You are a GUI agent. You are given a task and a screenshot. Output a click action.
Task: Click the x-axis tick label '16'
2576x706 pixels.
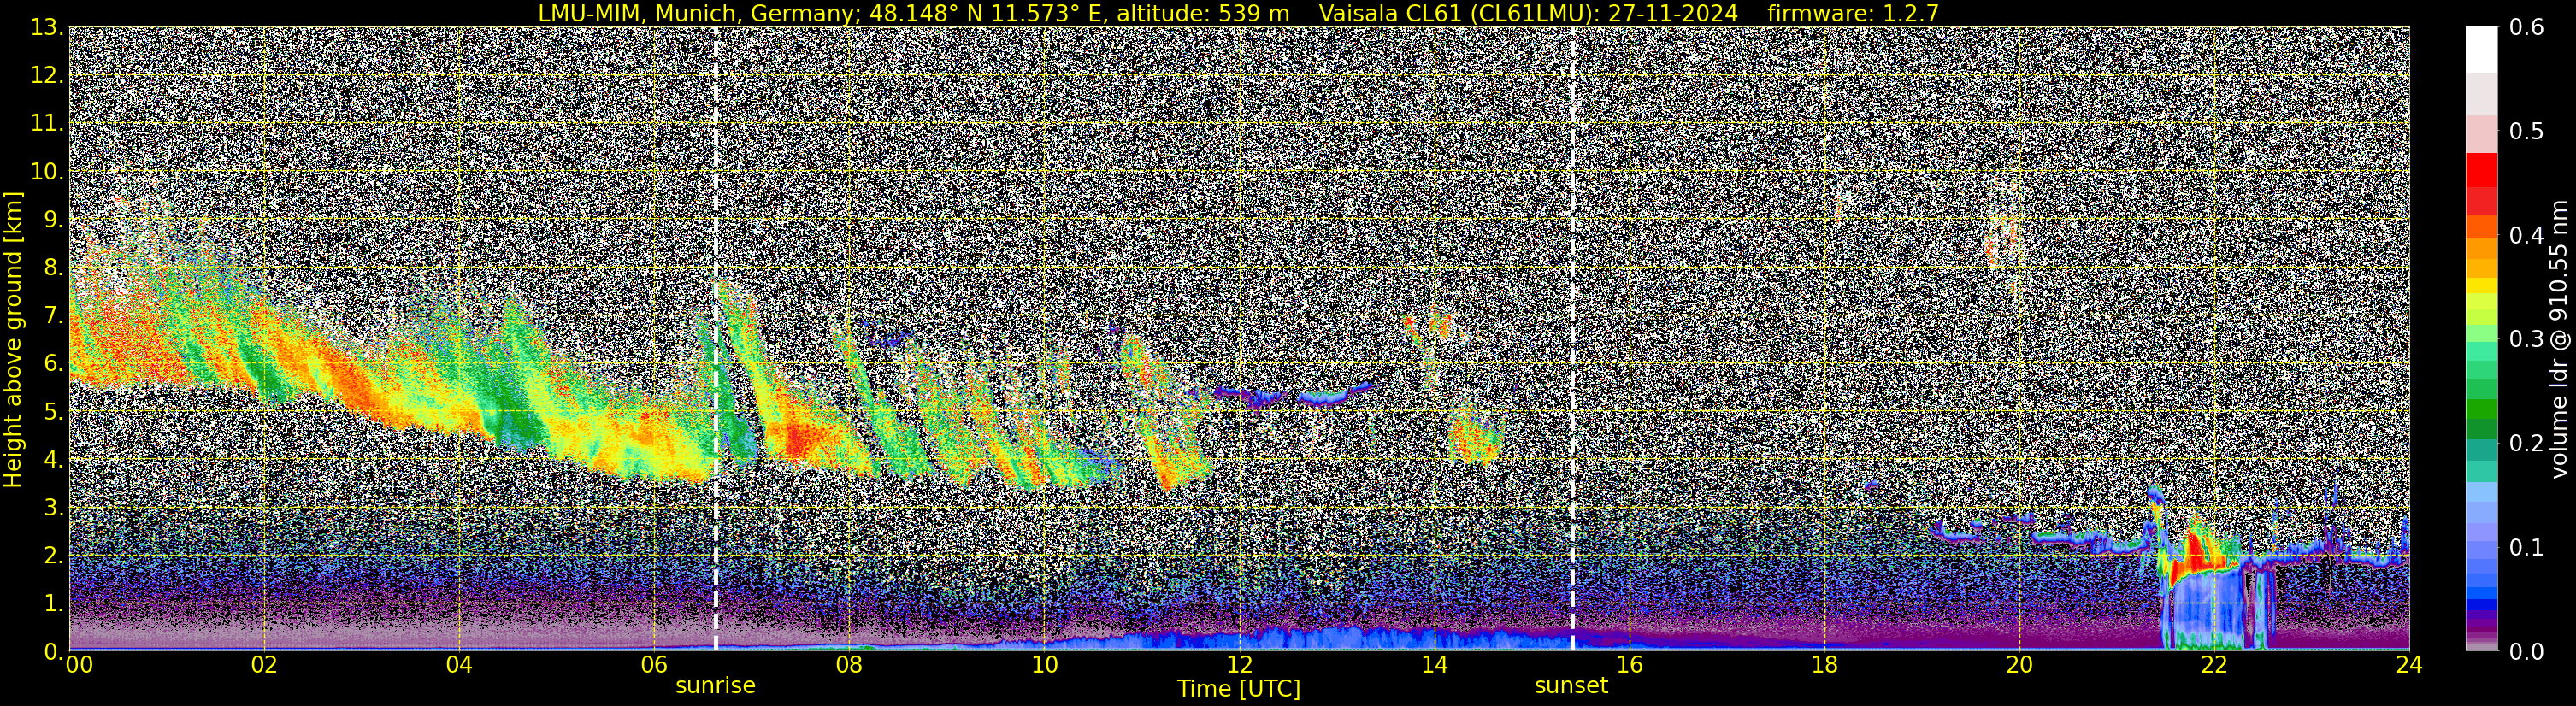point(1629,664)
